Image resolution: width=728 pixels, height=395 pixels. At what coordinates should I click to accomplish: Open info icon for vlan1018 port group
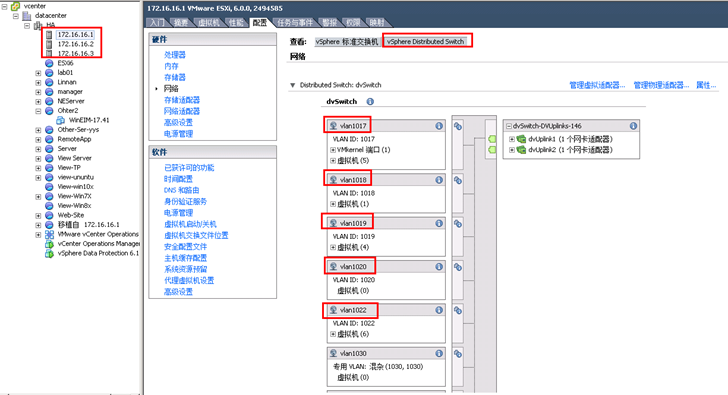click(x=439, y=180)
